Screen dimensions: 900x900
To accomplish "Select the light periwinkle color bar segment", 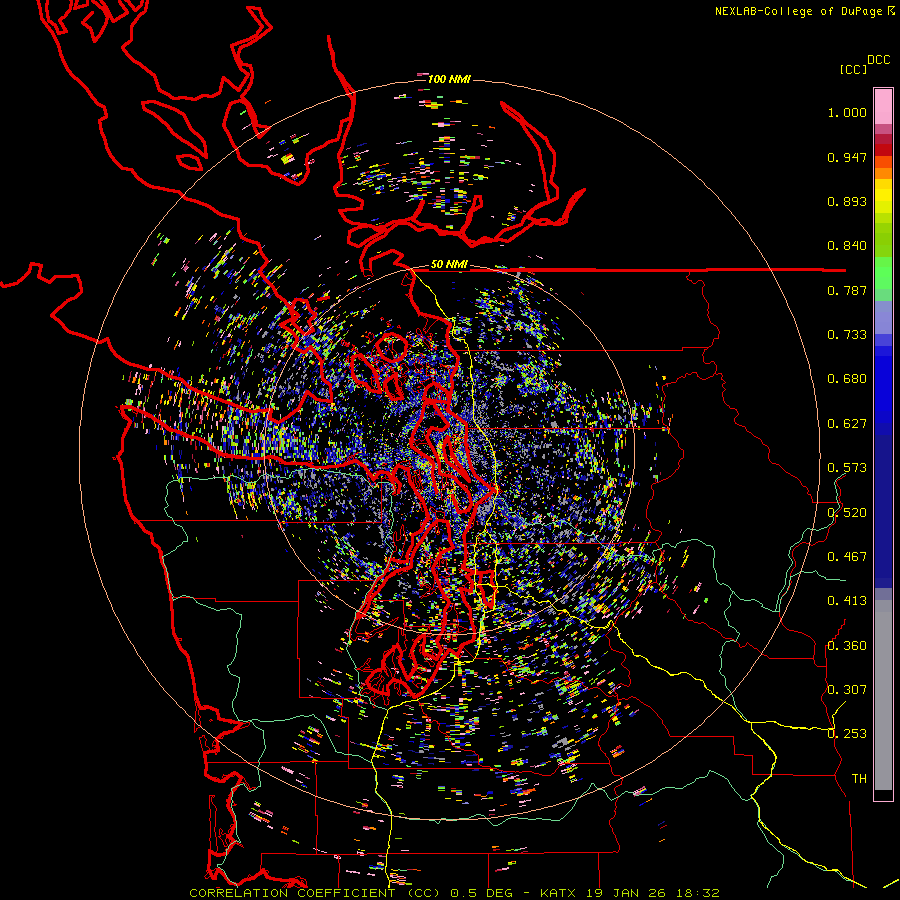I will tap(883, 318).
